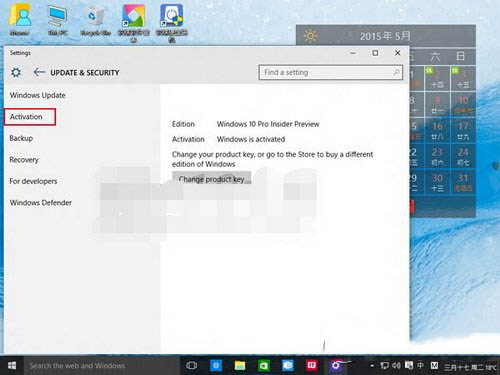
Task: Open the light-blue browser icon on taskbar
Action: click(287, 365)
